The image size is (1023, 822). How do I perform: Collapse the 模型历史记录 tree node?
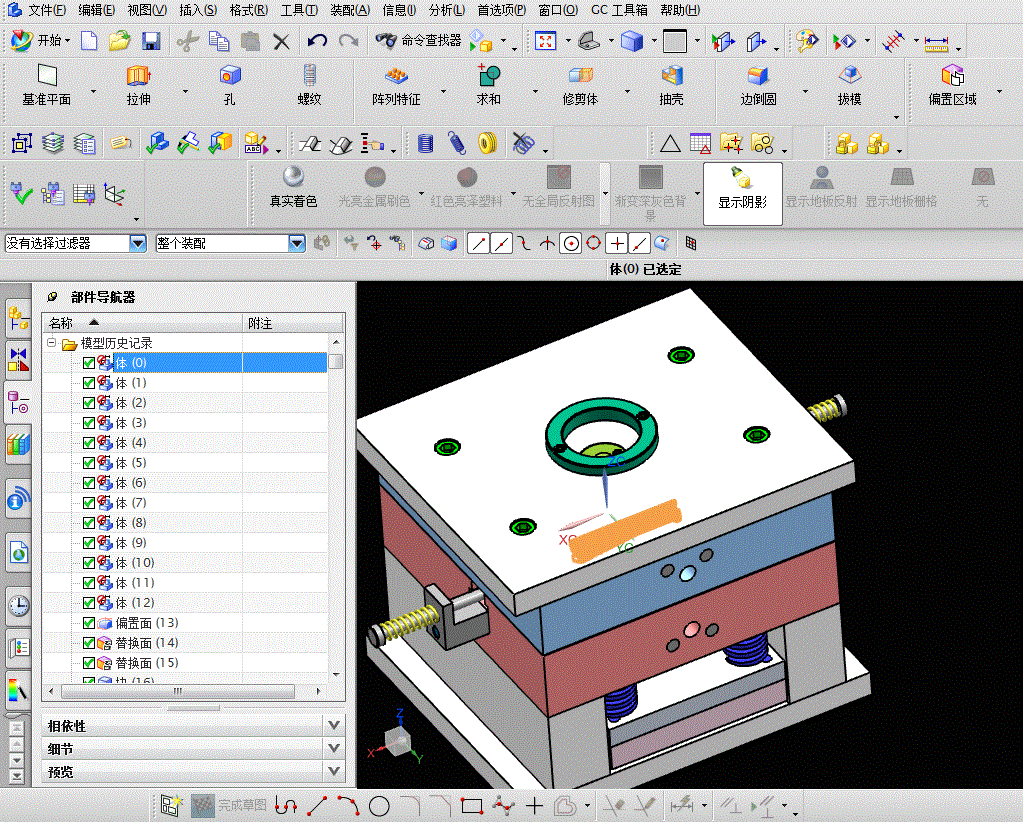(x=52, y=342)
